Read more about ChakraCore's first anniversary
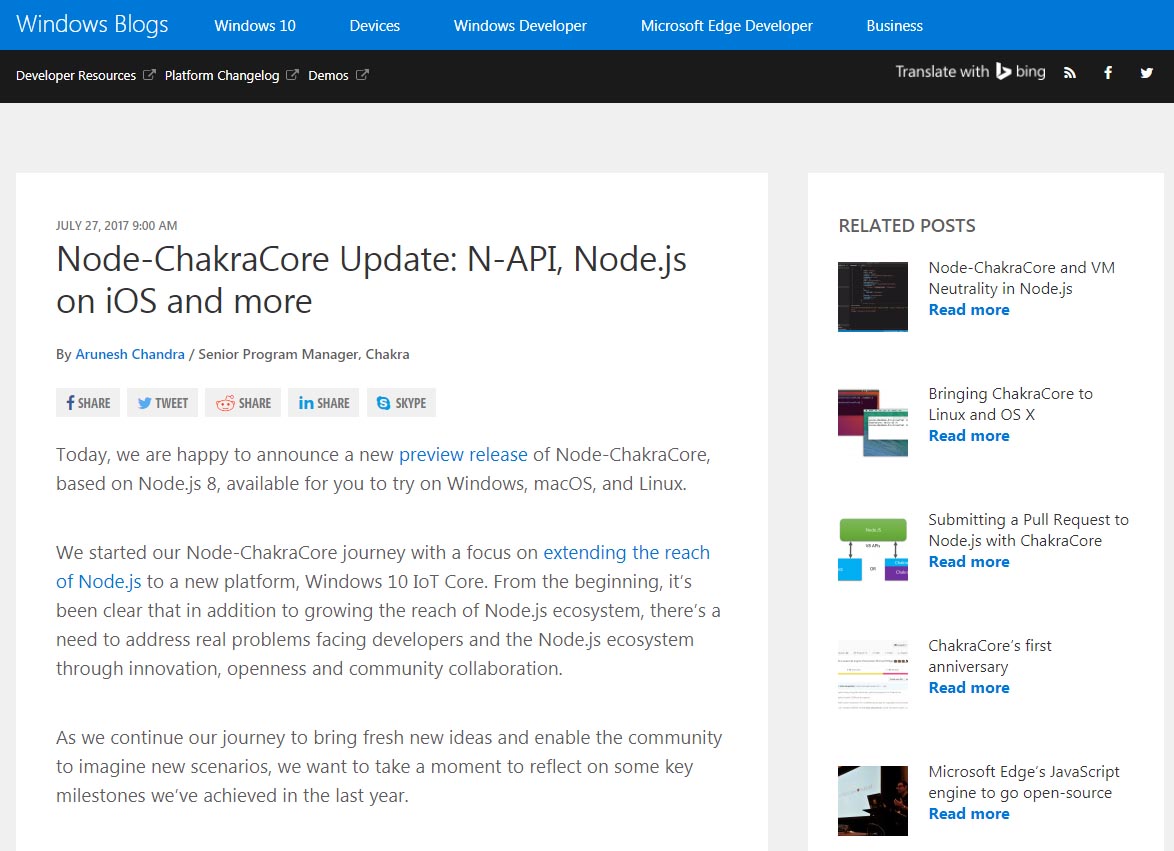This screenshot has height=851, width=1174. (x=968, y=687)
